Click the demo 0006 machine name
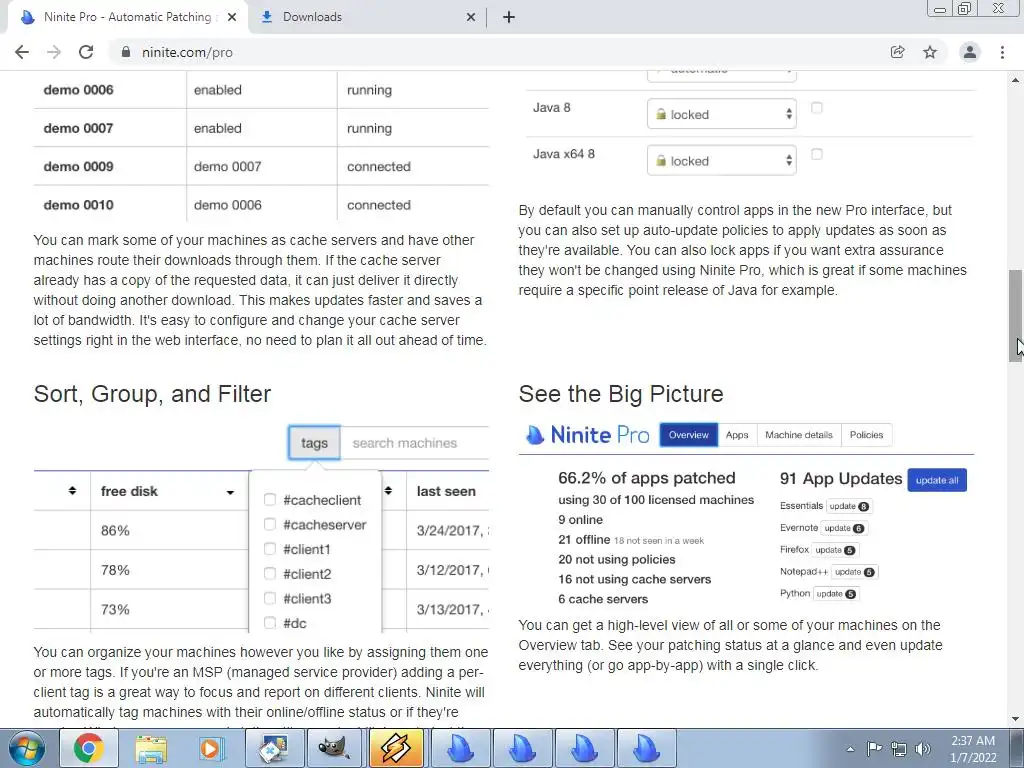The width and height of the screenshot is (1024, 768). pos(78,90)
